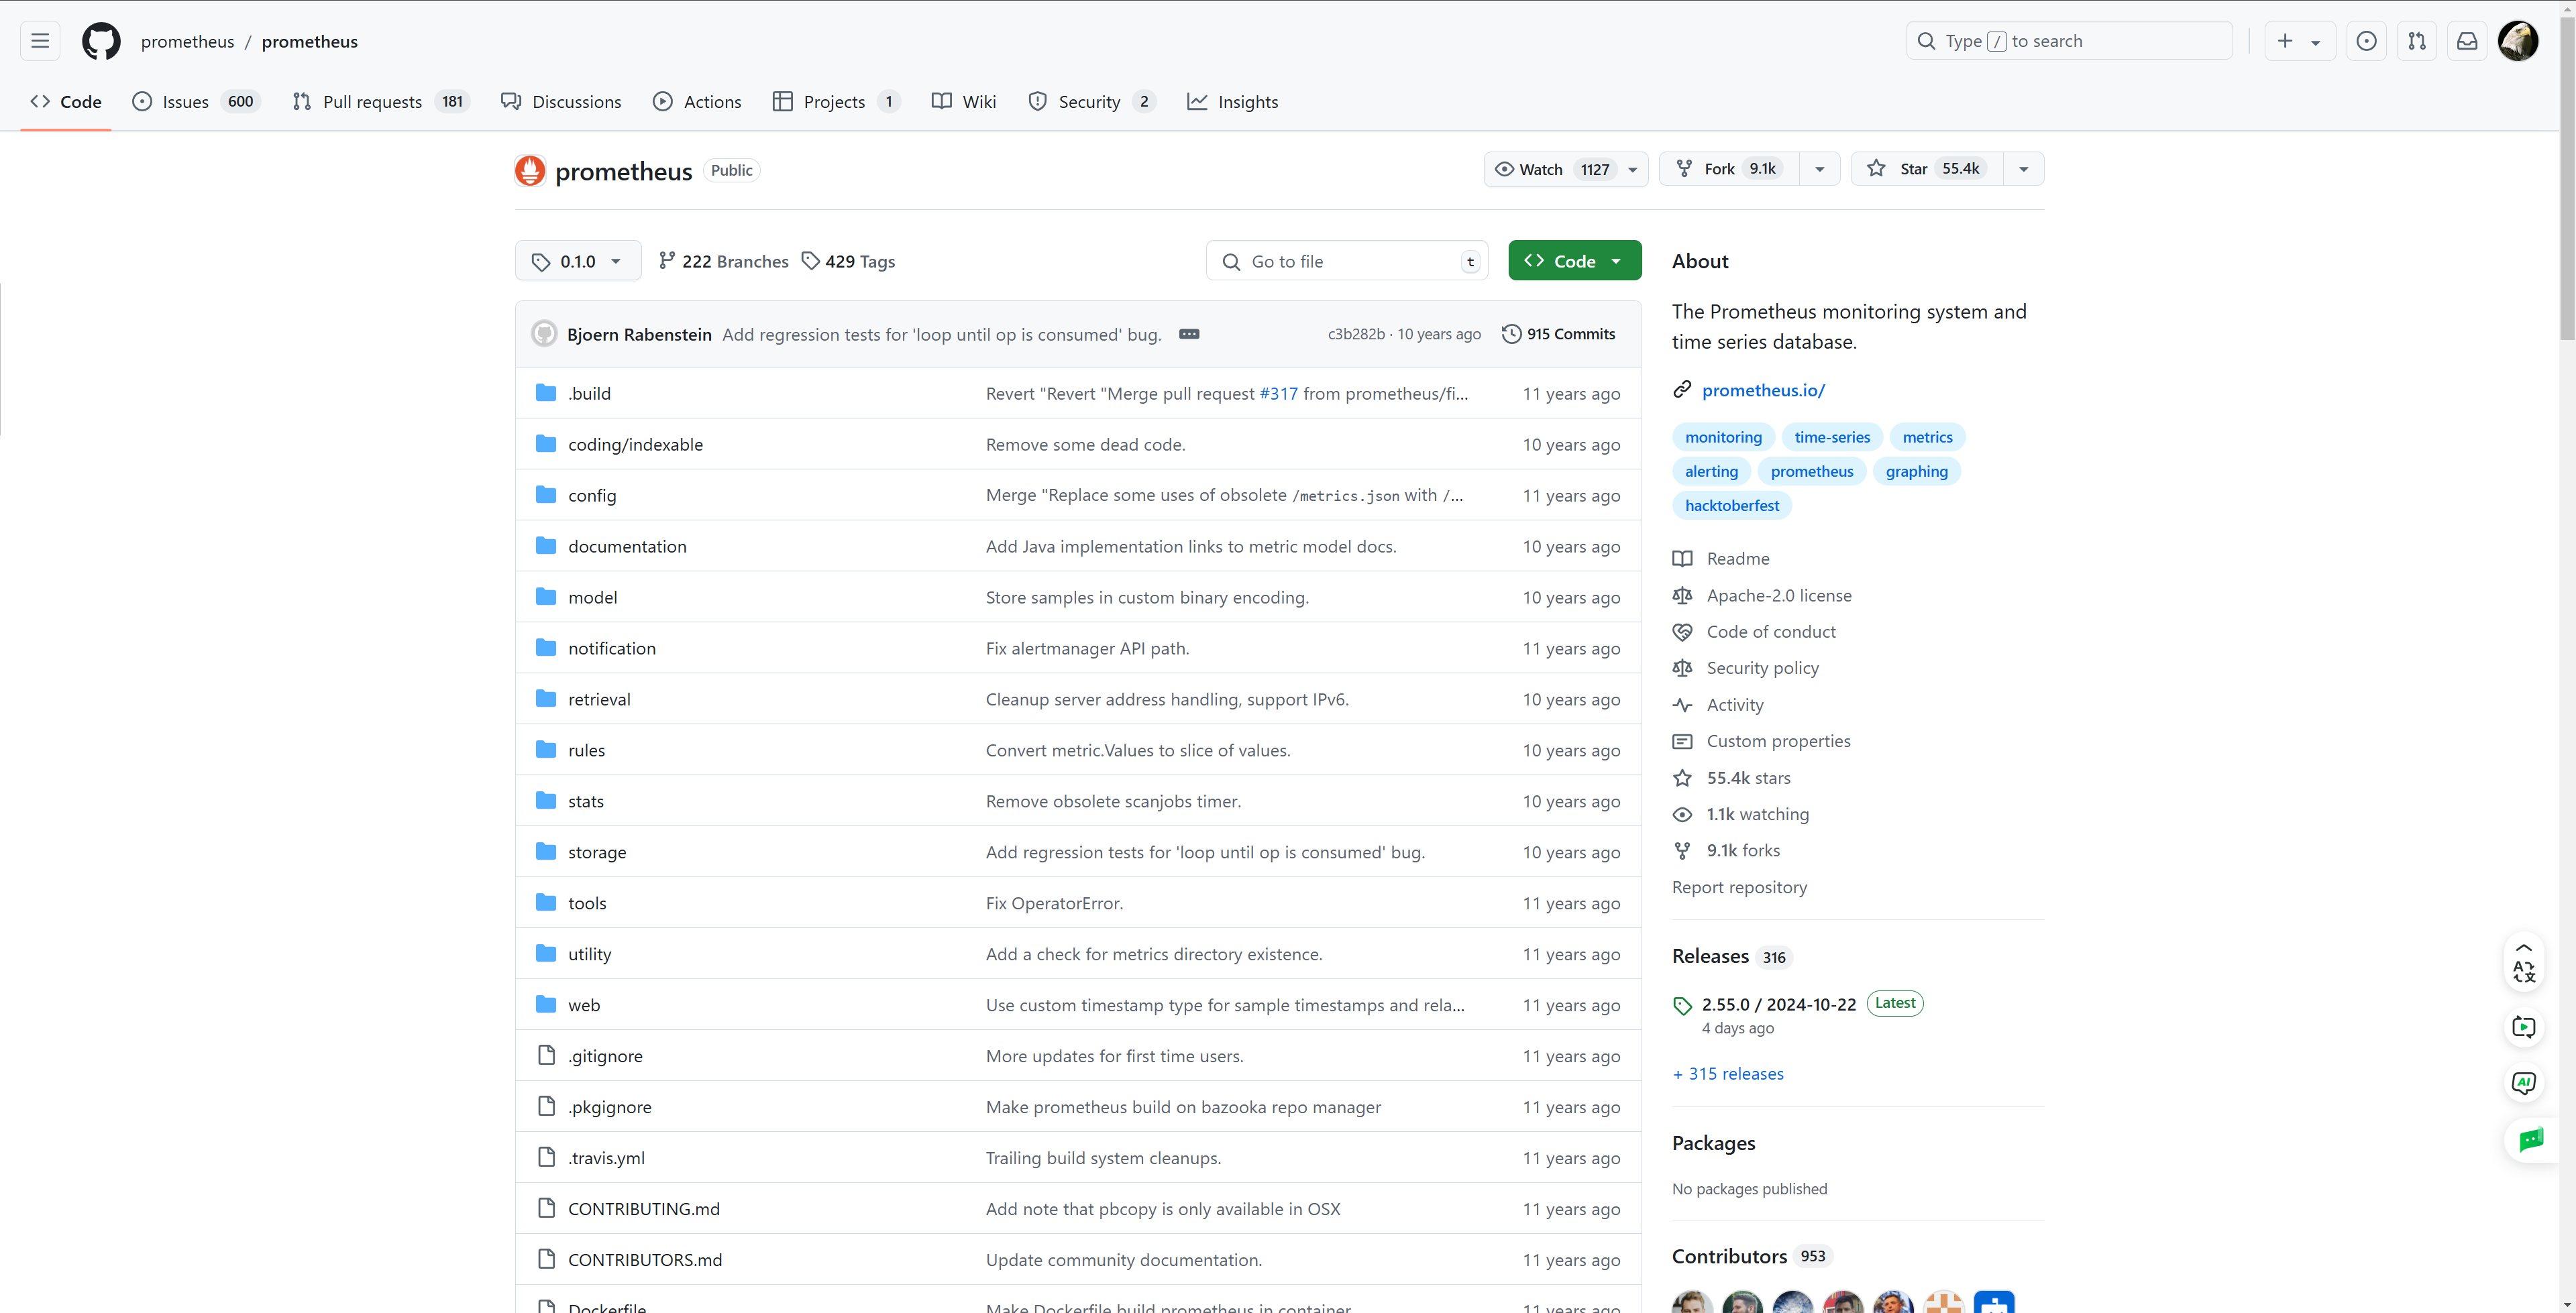Screen dimensions: 2576x1313
Task: Open the Watch options dropdown arrow
Action: click(x=1633, y=169)
